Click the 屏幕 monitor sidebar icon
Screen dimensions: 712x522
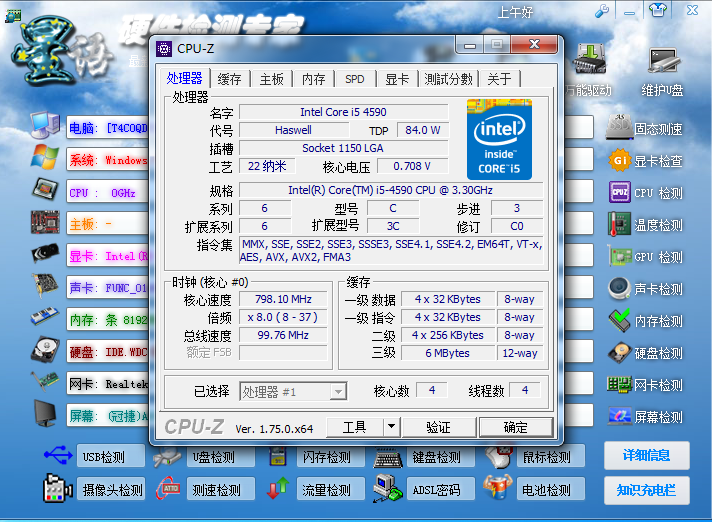coord(45,414)
